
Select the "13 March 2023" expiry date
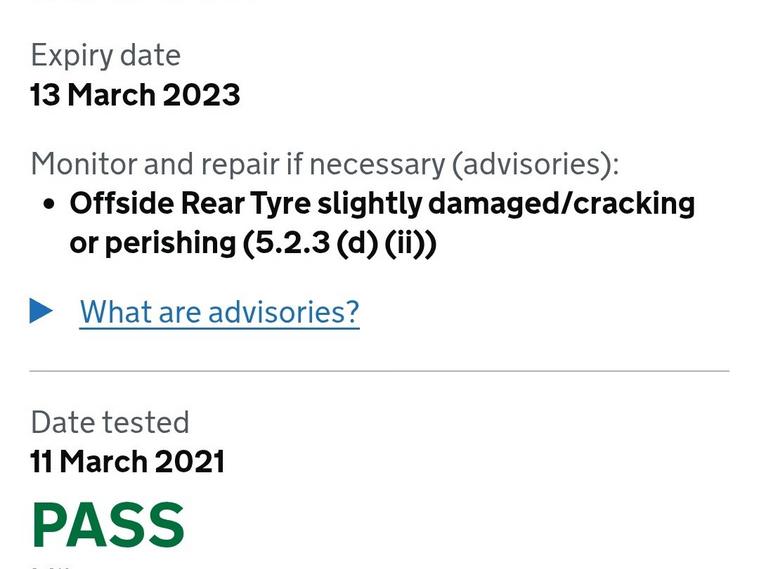(135, 95)
